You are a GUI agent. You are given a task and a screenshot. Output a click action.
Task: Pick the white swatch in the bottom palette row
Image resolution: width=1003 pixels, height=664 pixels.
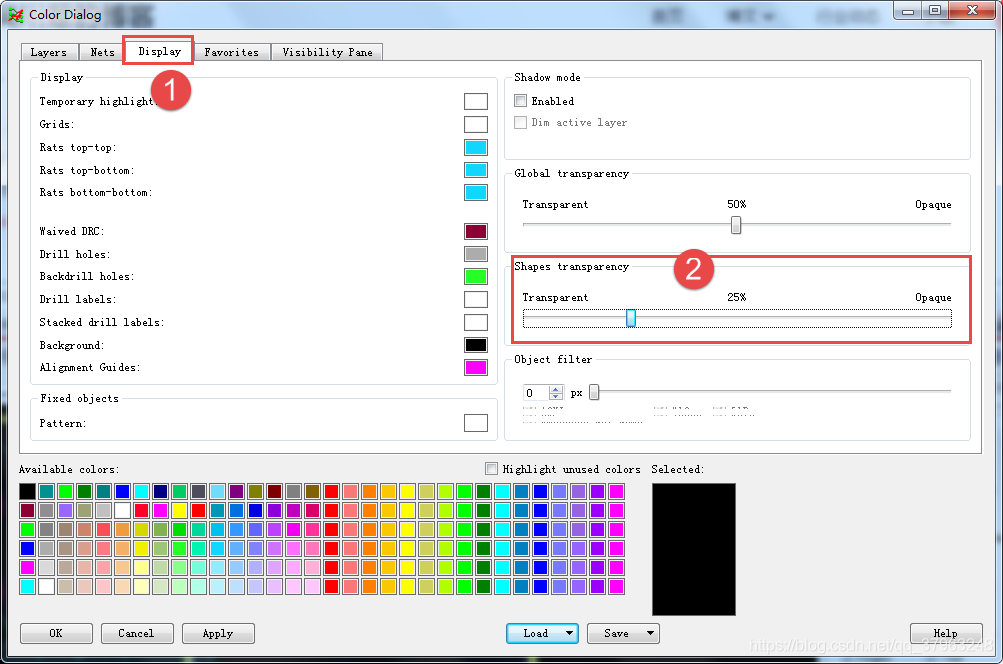click(46, 586)
